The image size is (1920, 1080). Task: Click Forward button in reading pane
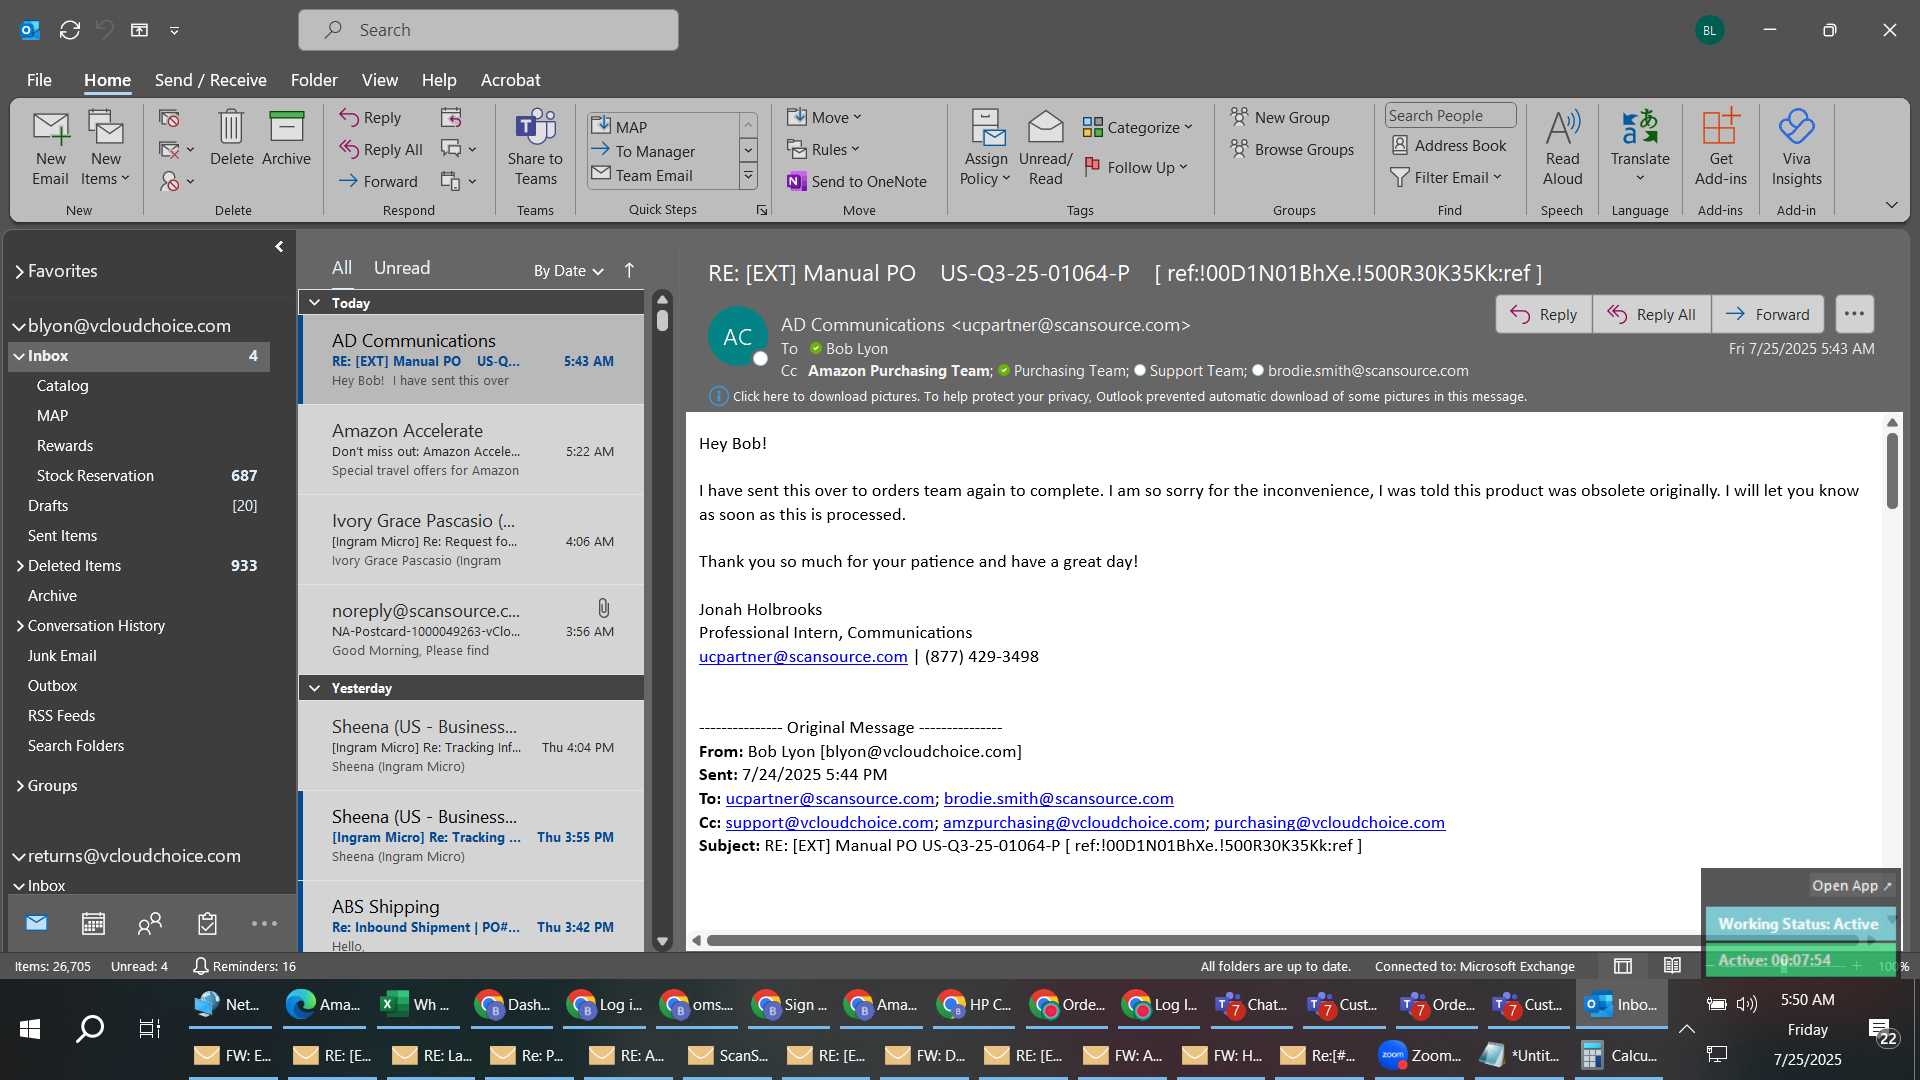[x=1767, y=314]
